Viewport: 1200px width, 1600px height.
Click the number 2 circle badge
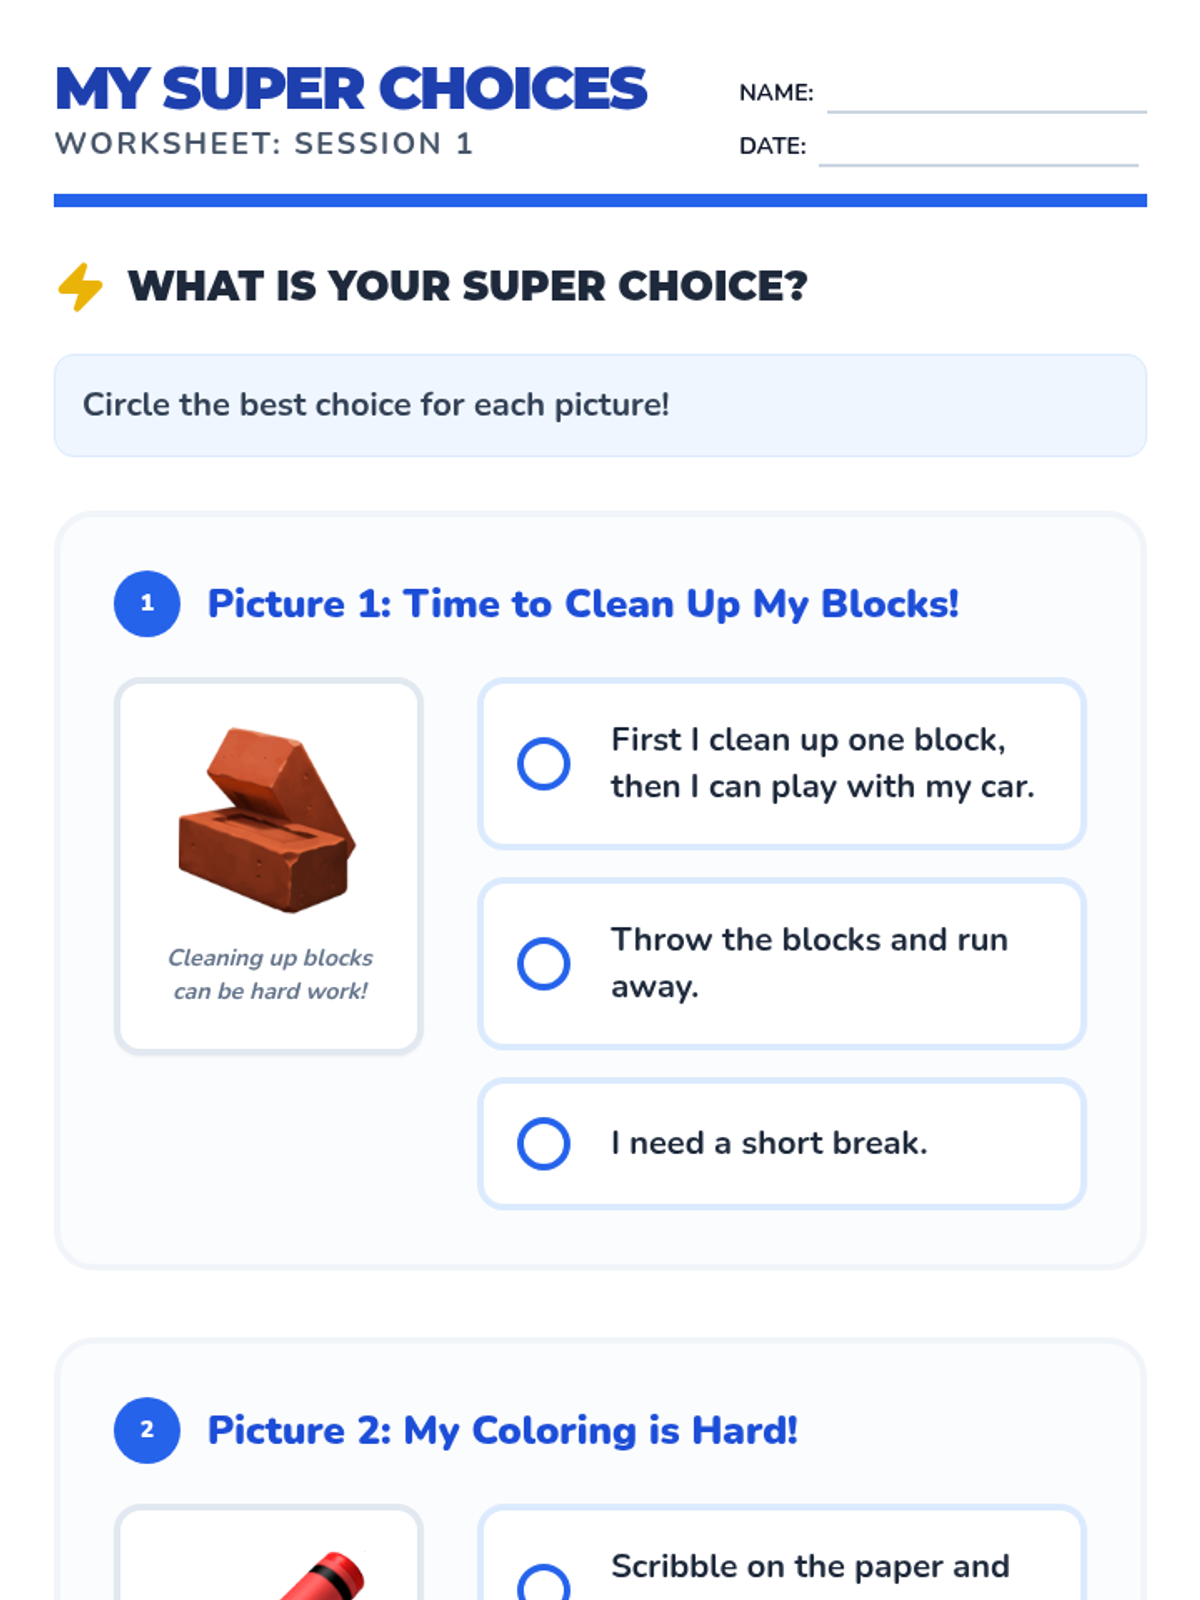pos(147,1430)
